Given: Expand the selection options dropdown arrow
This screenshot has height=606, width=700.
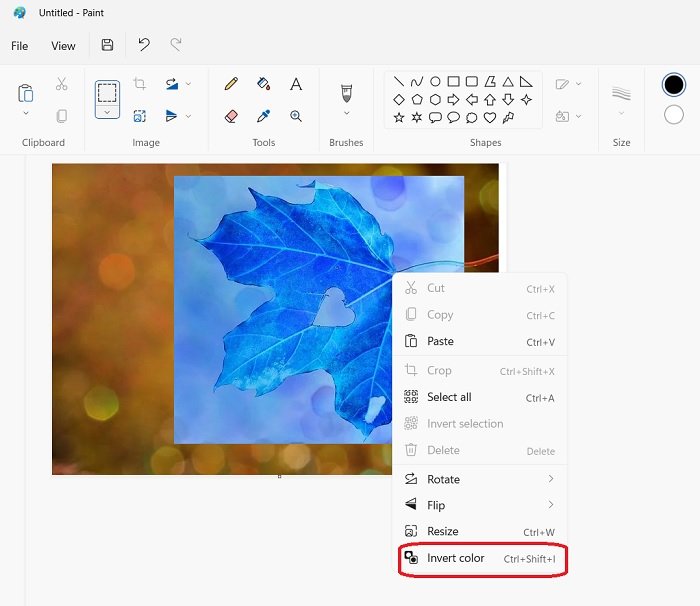Looking at the screenshot, I should point(107,113).
